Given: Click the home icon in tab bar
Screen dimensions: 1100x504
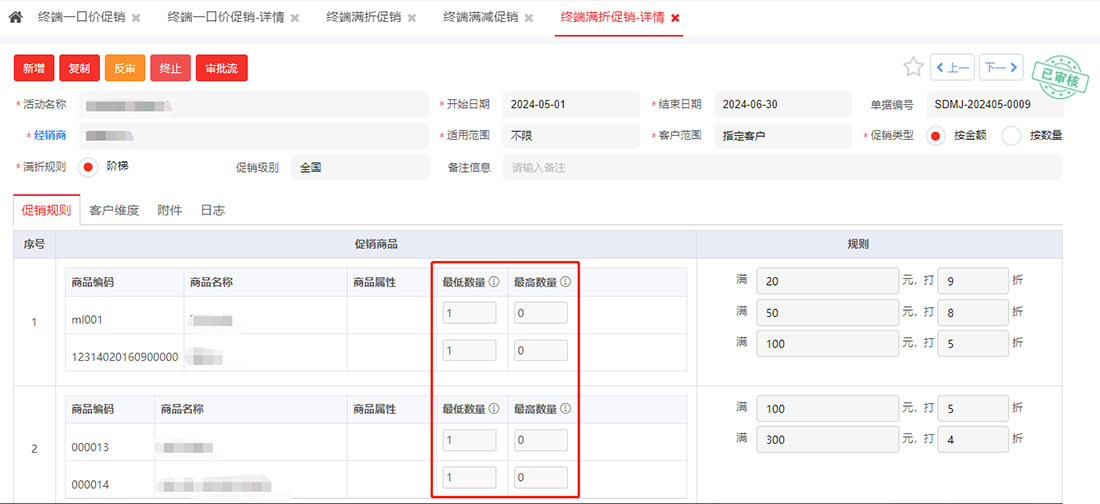Looking at the screenshot, I should [16, 18].
